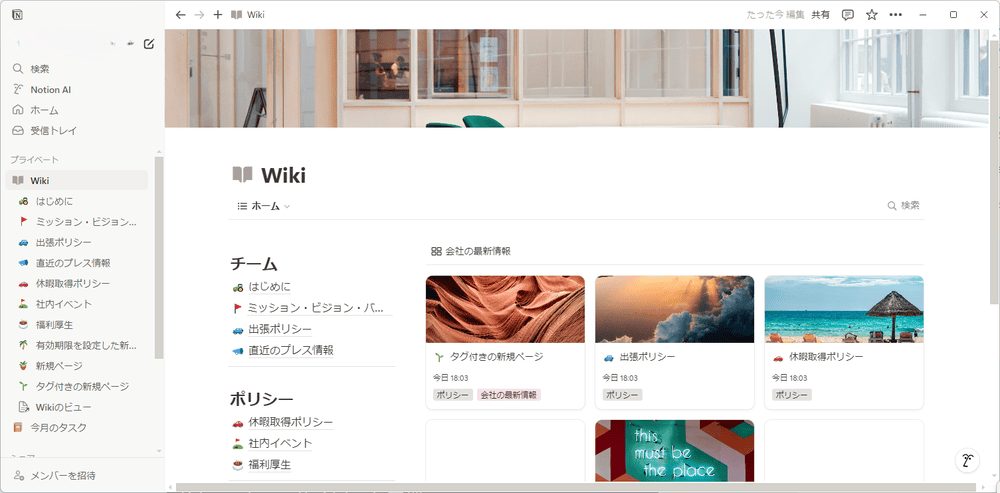Open the 休暇取得ポリシー beach card thumbnail
The width and height of the screenshot is (1000, 493).
click(x=843, y=309)
